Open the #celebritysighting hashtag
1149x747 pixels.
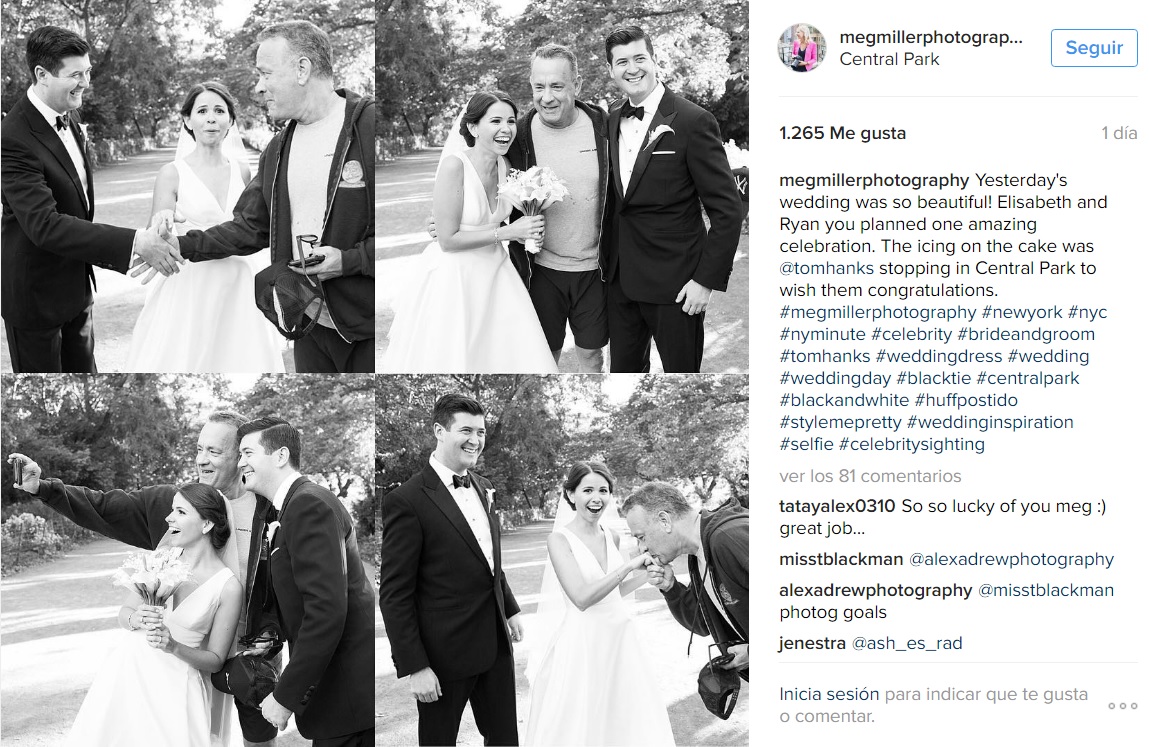(912, 444)
